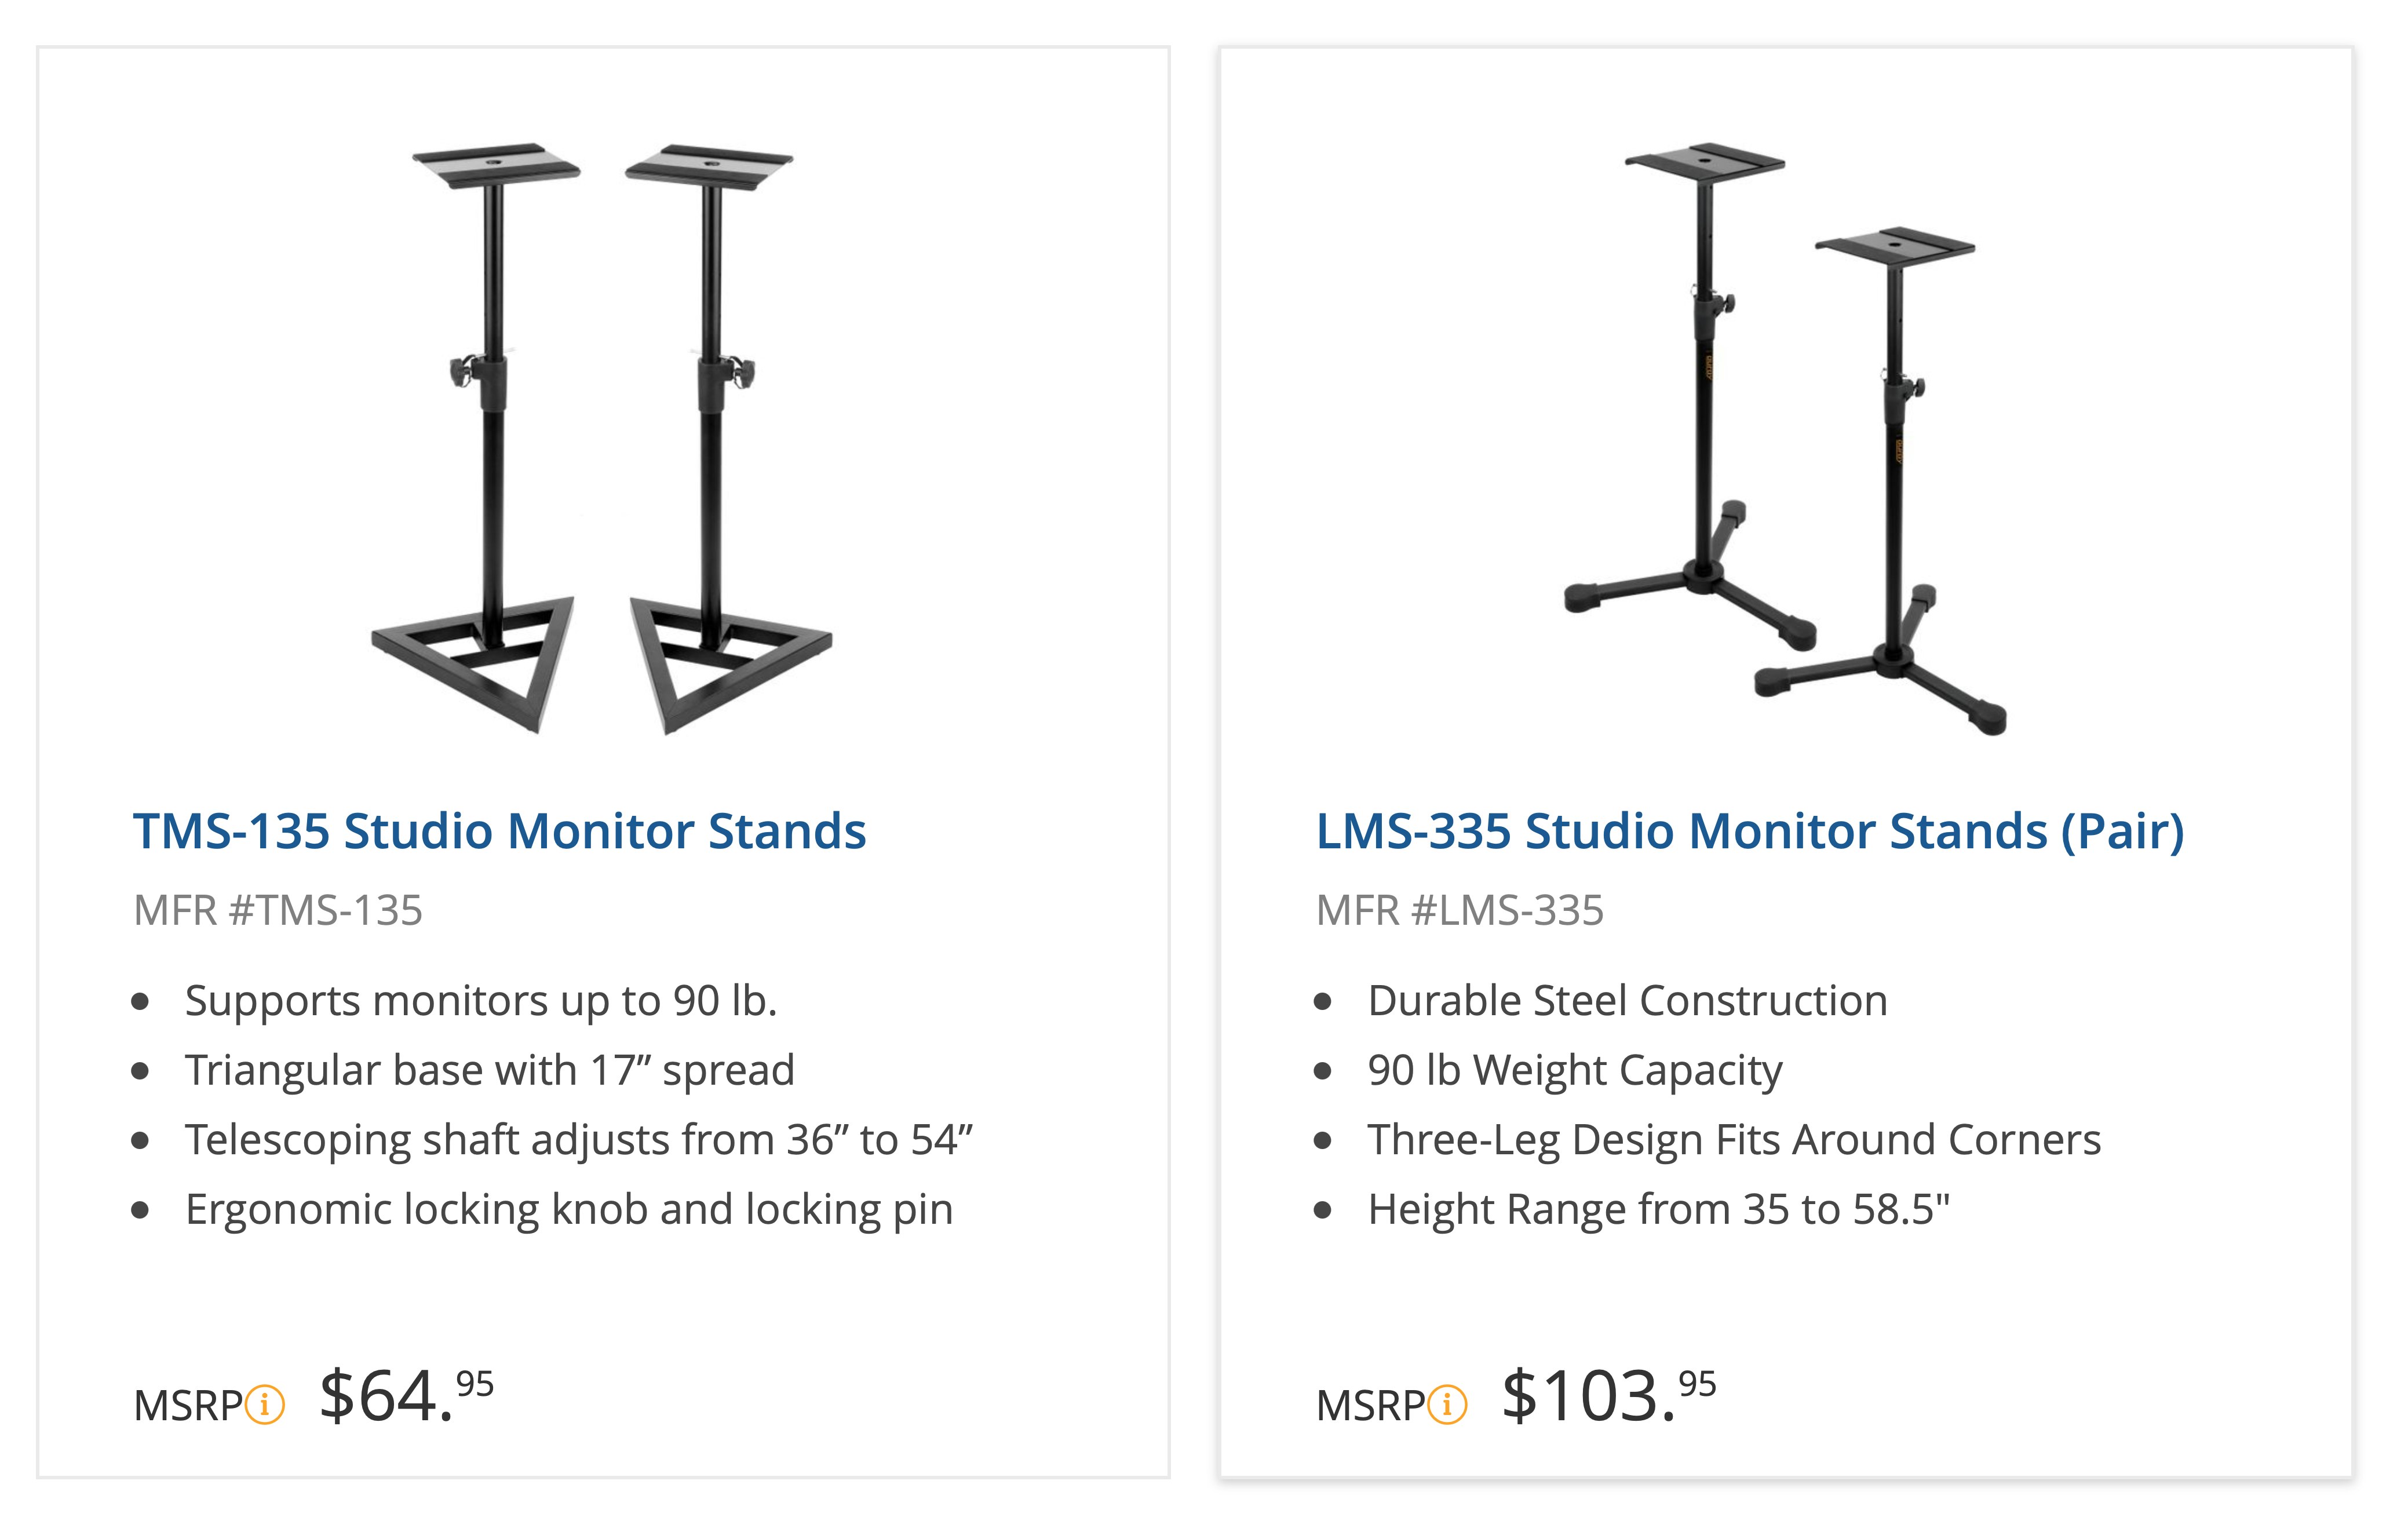Screen dimensions: 2408x1517
Task: Click the triangular-base monitor stands product image
Action: pos(602,438)
